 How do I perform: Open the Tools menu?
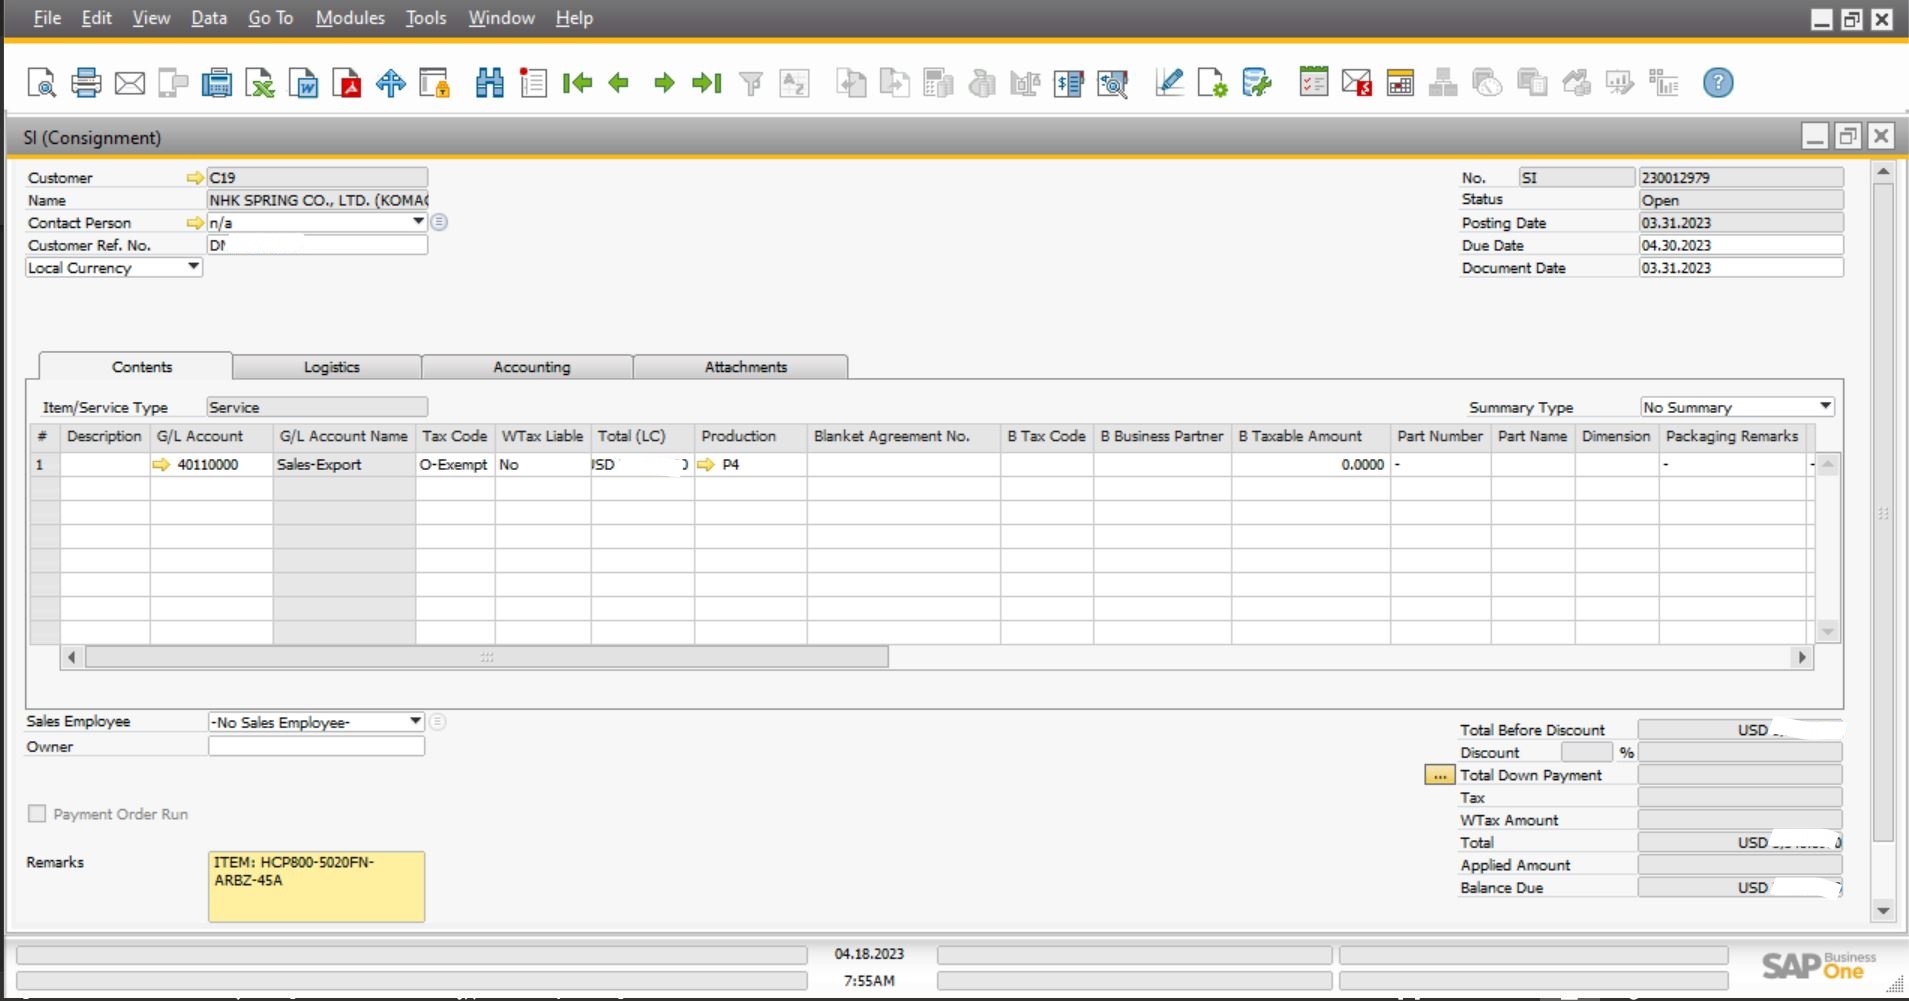(x=426, y=18)
